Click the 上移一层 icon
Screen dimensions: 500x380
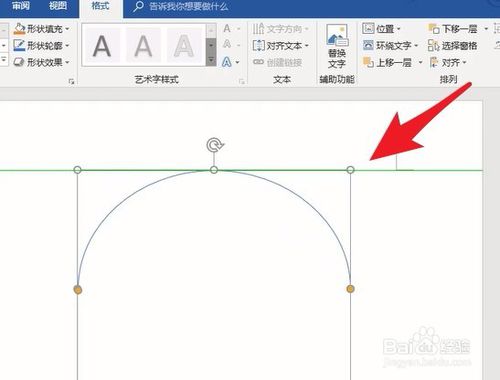point(368,62)
